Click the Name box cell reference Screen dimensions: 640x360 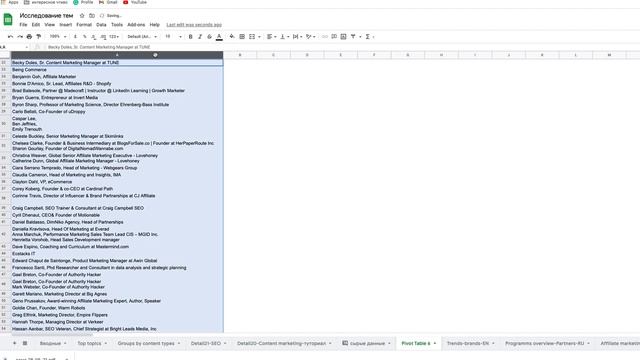(x=14, y=47)
